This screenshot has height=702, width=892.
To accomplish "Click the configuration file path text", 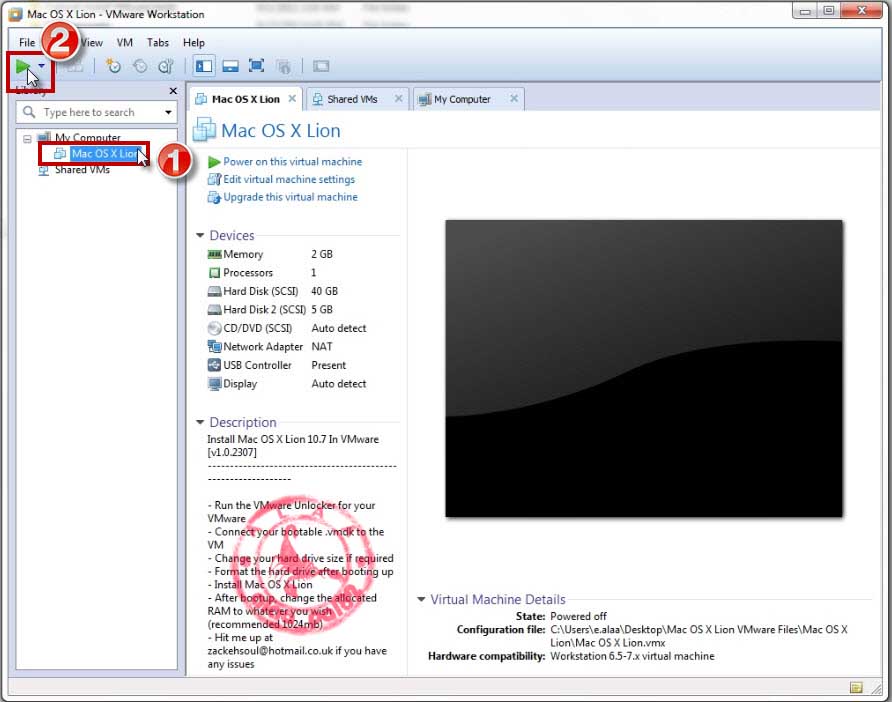I will 699,636.
